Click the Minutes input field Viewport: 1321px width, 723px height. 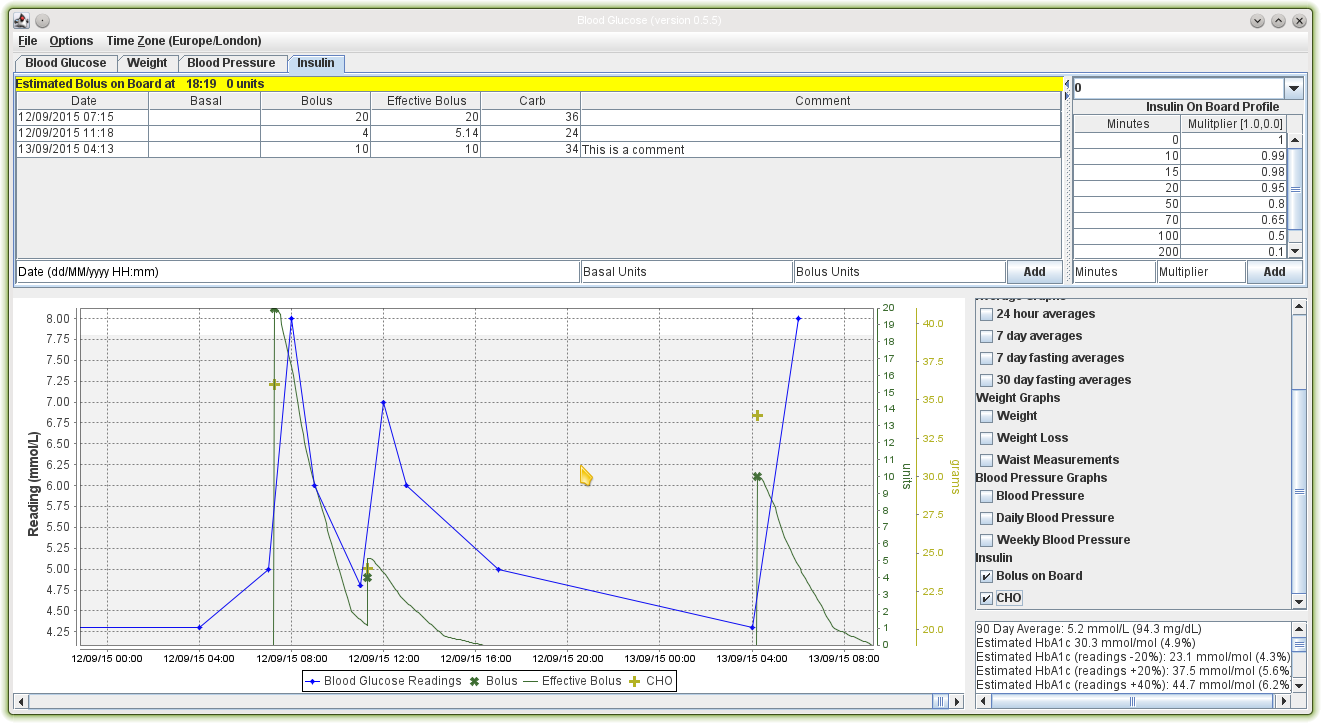[1115, 272]
